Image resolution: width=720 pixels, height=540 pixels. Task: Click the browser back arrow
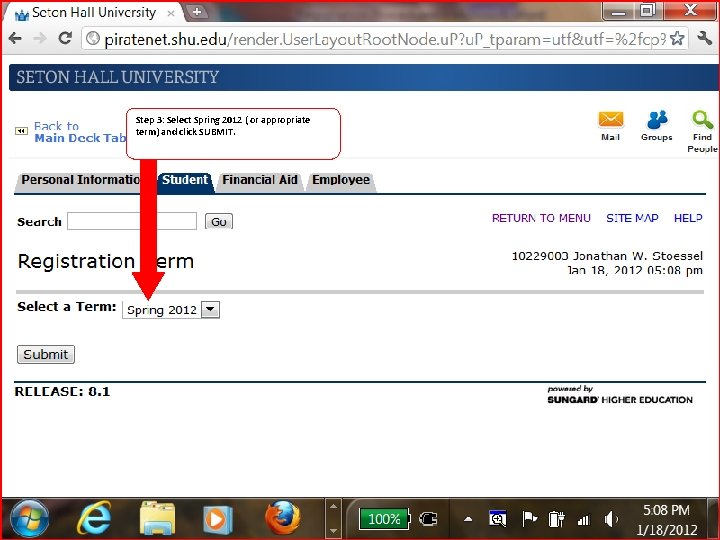[x=15, y=38]
